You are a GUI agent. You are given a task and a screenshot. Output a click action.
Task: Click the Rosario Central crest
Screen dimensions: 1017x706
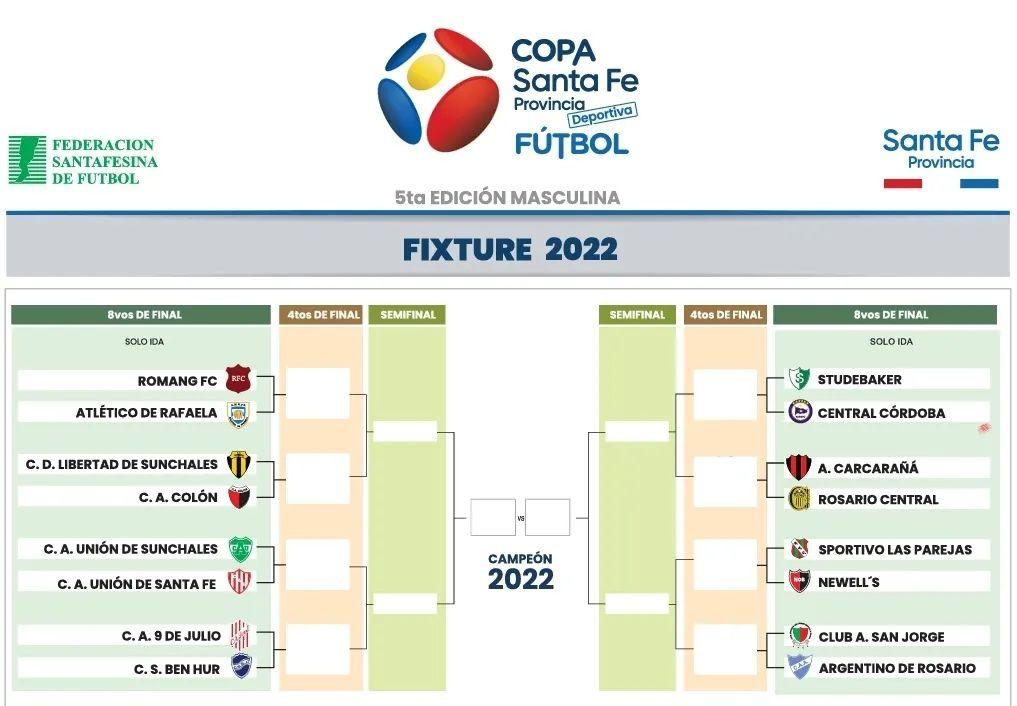[798, 499]
